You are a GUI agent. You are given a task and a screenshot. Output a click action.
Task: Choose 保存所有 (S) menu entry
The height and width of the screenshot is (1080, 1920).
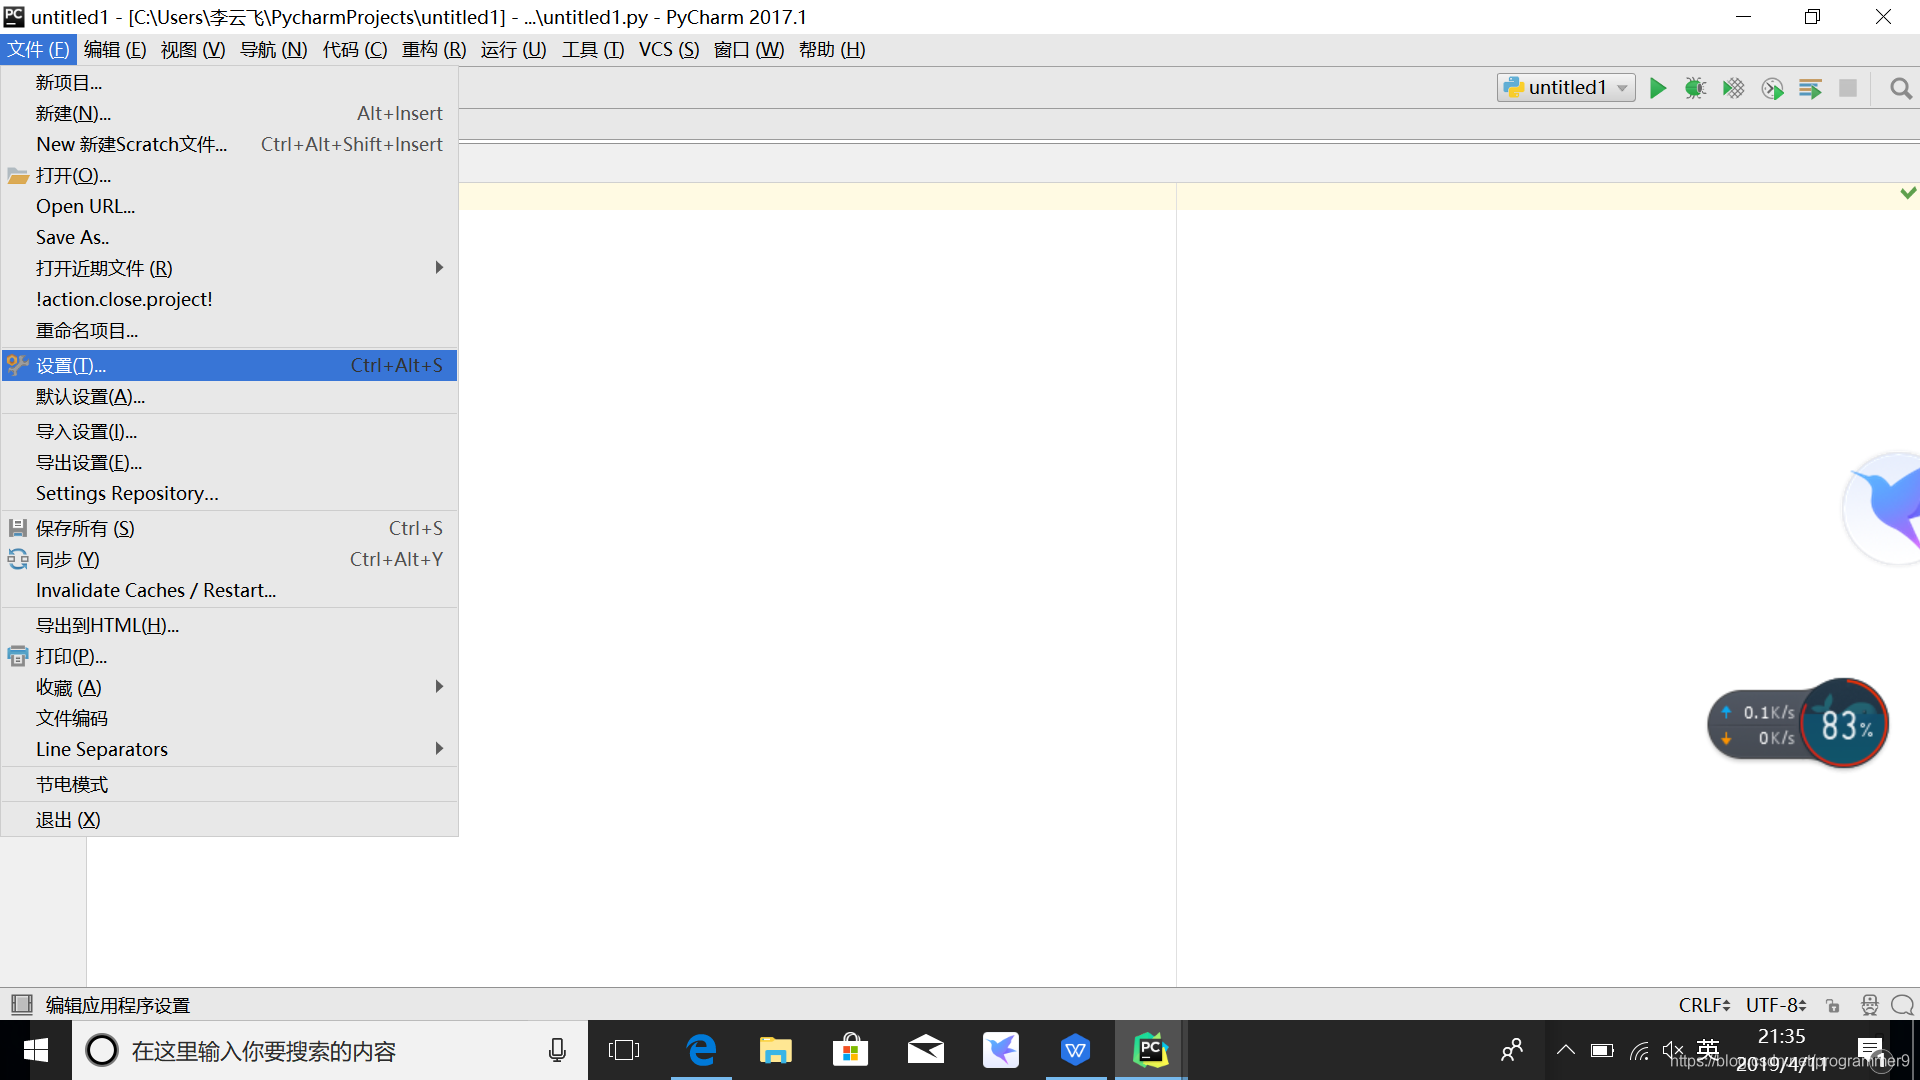click(x=229, y=528)
